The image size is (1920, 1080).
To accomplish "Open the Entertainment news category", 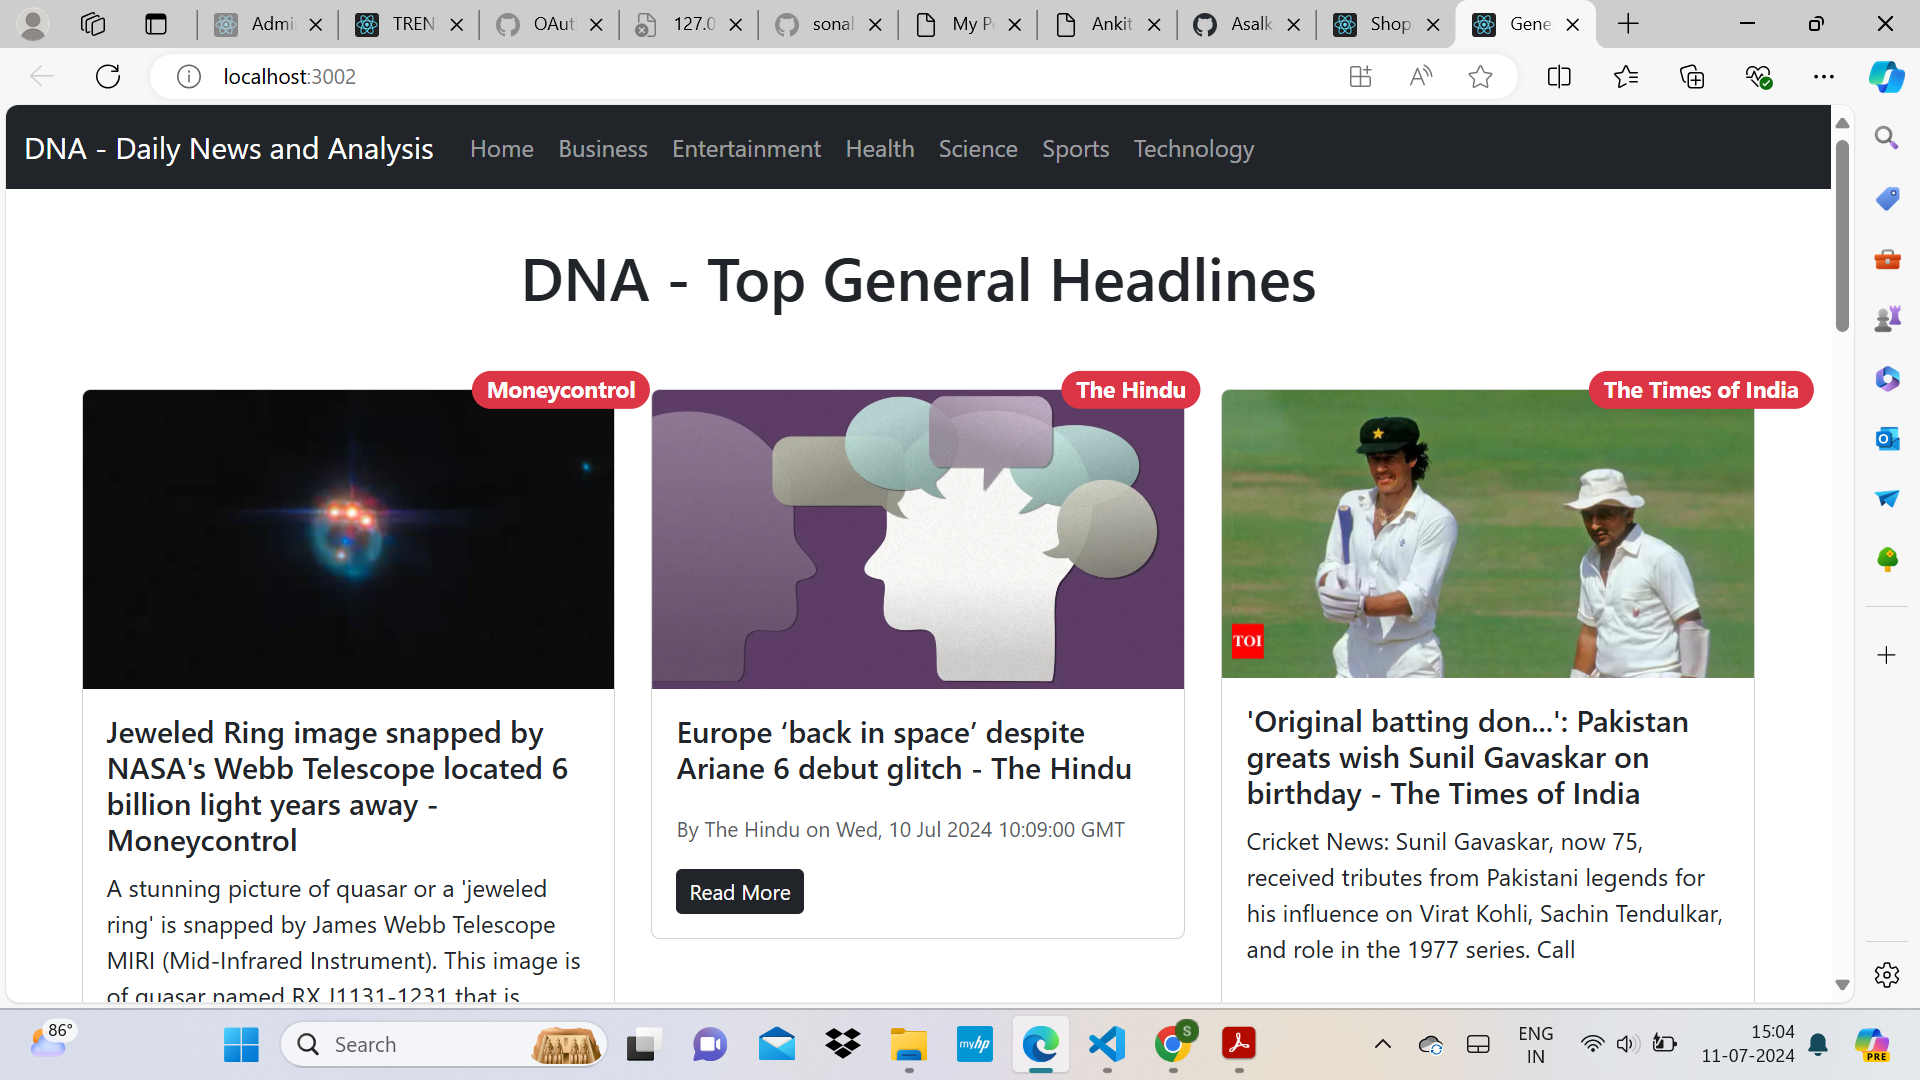I will (x=746, y=149).
